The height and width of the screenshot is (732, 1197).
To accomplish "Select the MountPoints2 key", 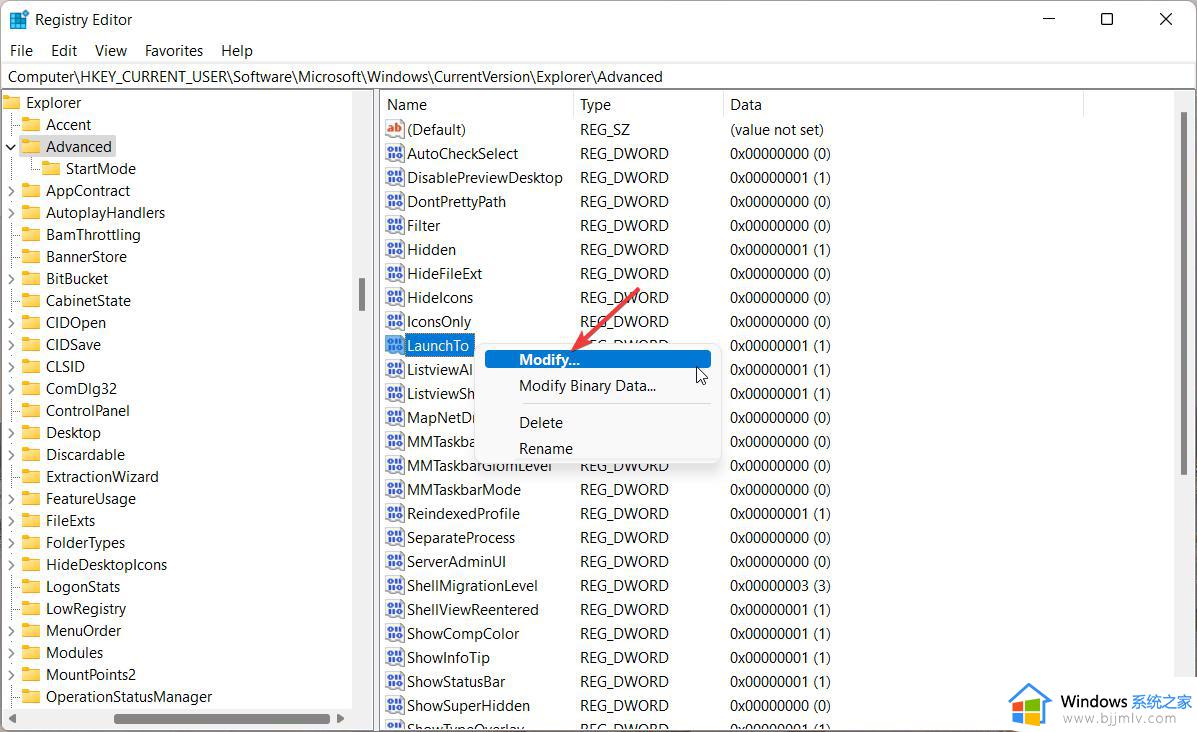I will [x=91, y=675].
